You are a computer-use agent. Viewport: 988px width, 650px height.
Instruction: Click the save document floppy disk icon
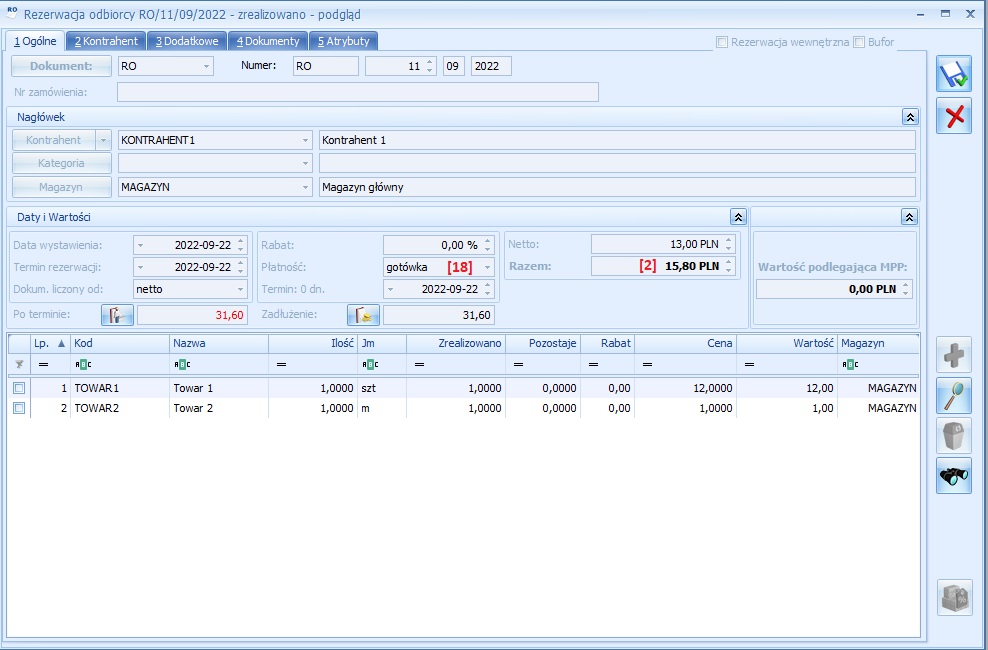pos(953,74)
